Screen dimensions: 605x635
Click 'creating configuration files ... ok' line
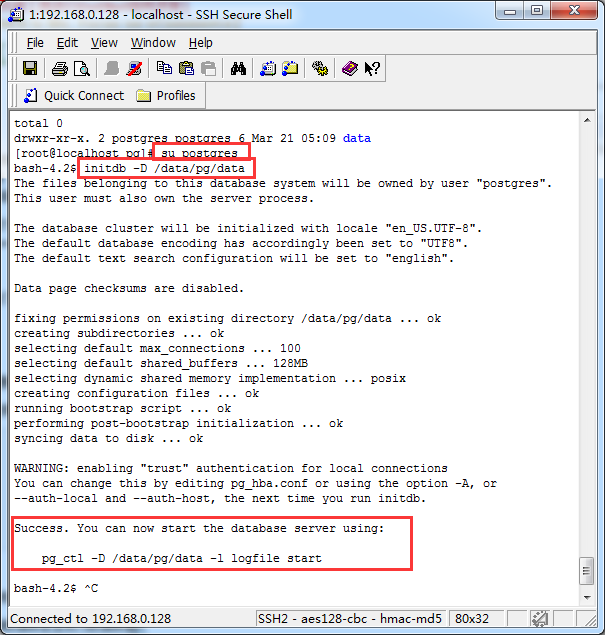point(136,393)
